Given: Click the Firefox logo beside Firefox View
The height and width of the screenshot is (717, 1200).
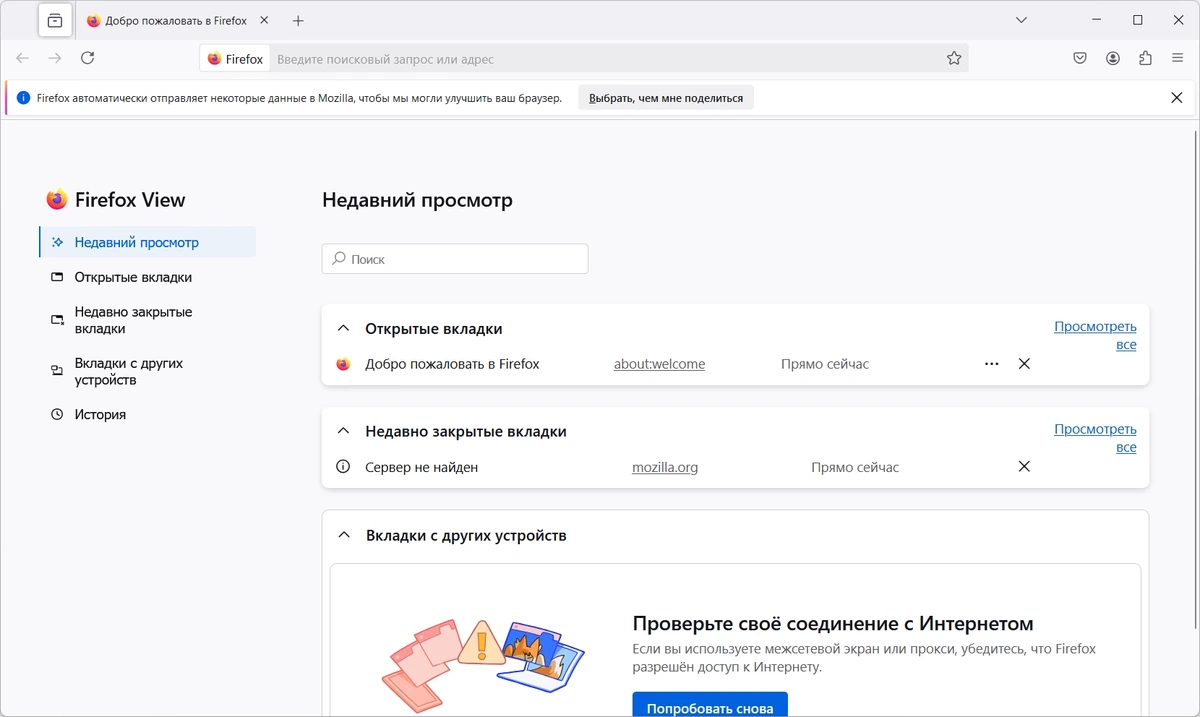Looking at the screenshot, I should point(57,200).
